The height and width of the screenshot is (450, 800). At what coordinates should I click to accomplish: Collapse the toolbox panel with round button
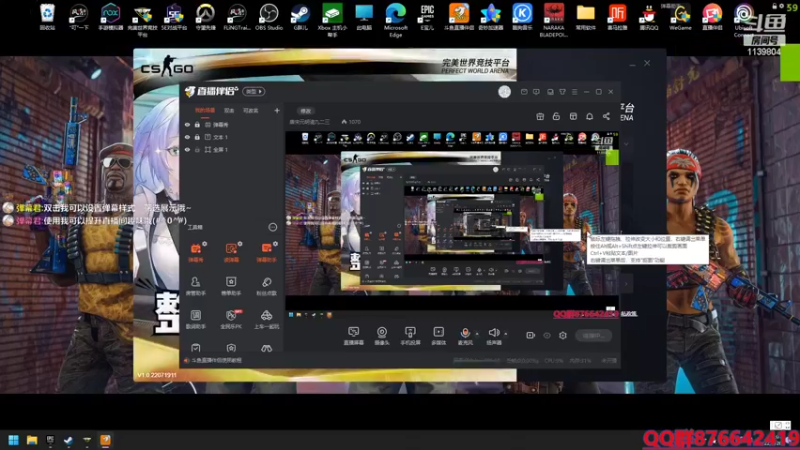(x=273, y=227)
